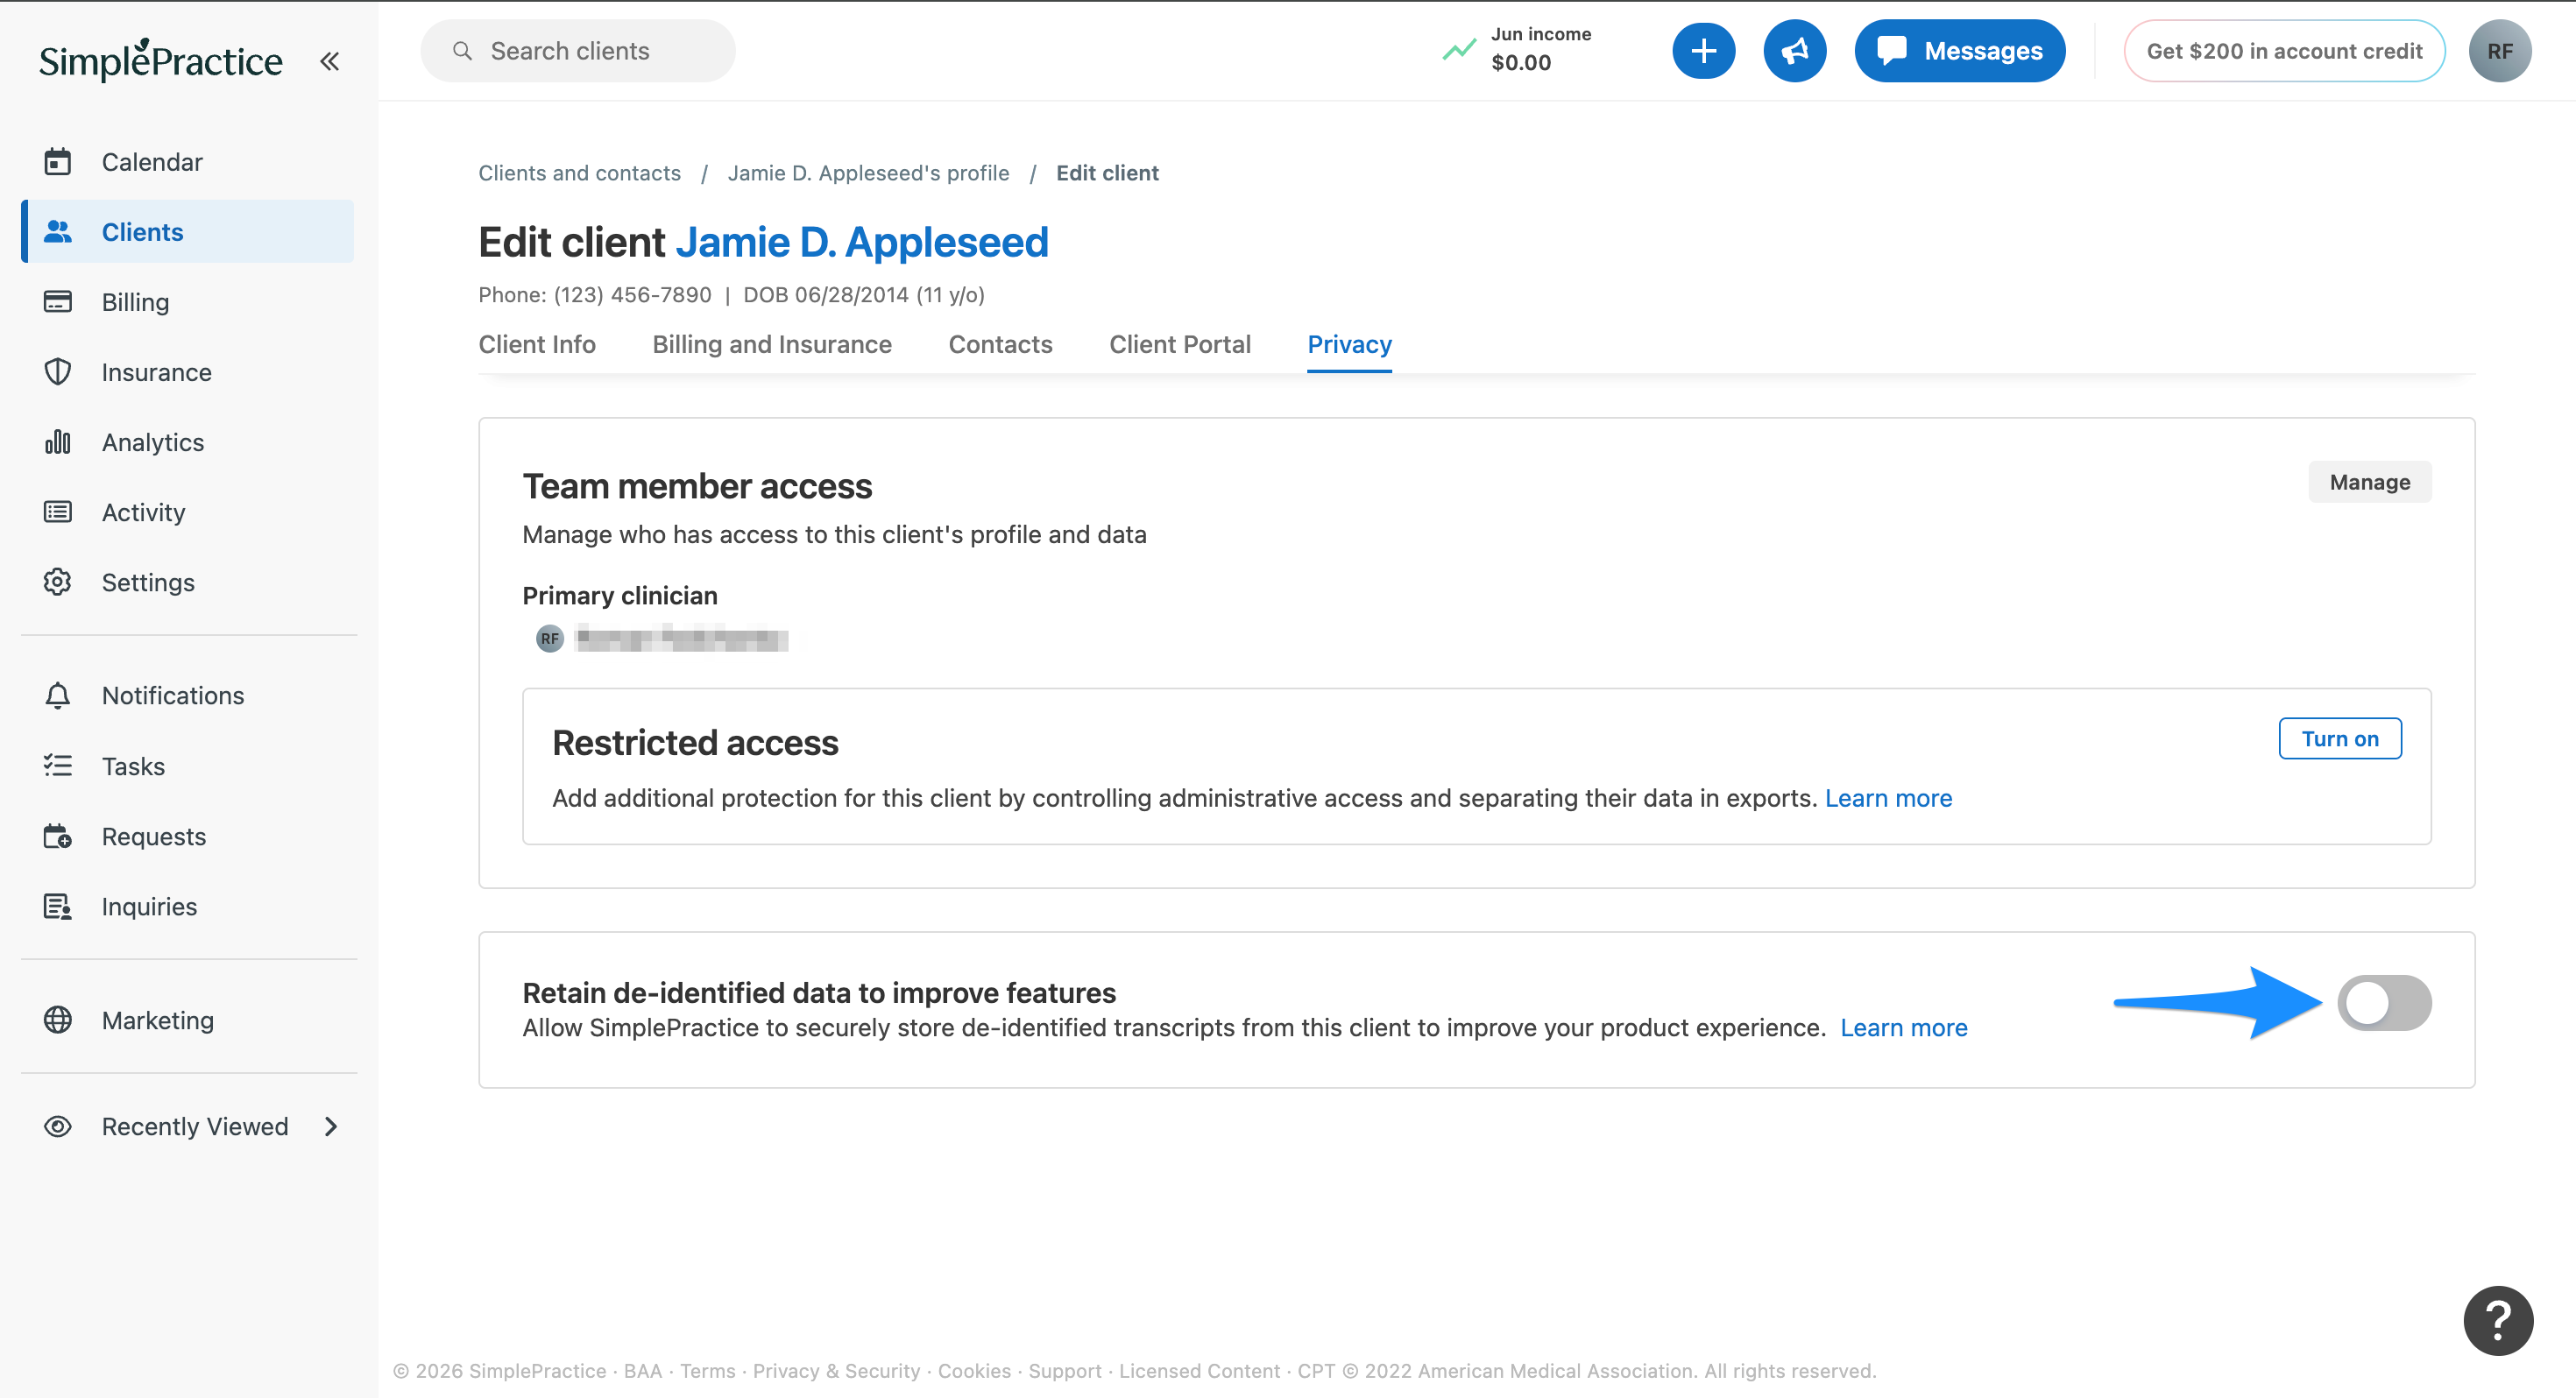Click the Phone: (123) 456-7890 text
2576x1398 pixels.
[x=594, y=294]
